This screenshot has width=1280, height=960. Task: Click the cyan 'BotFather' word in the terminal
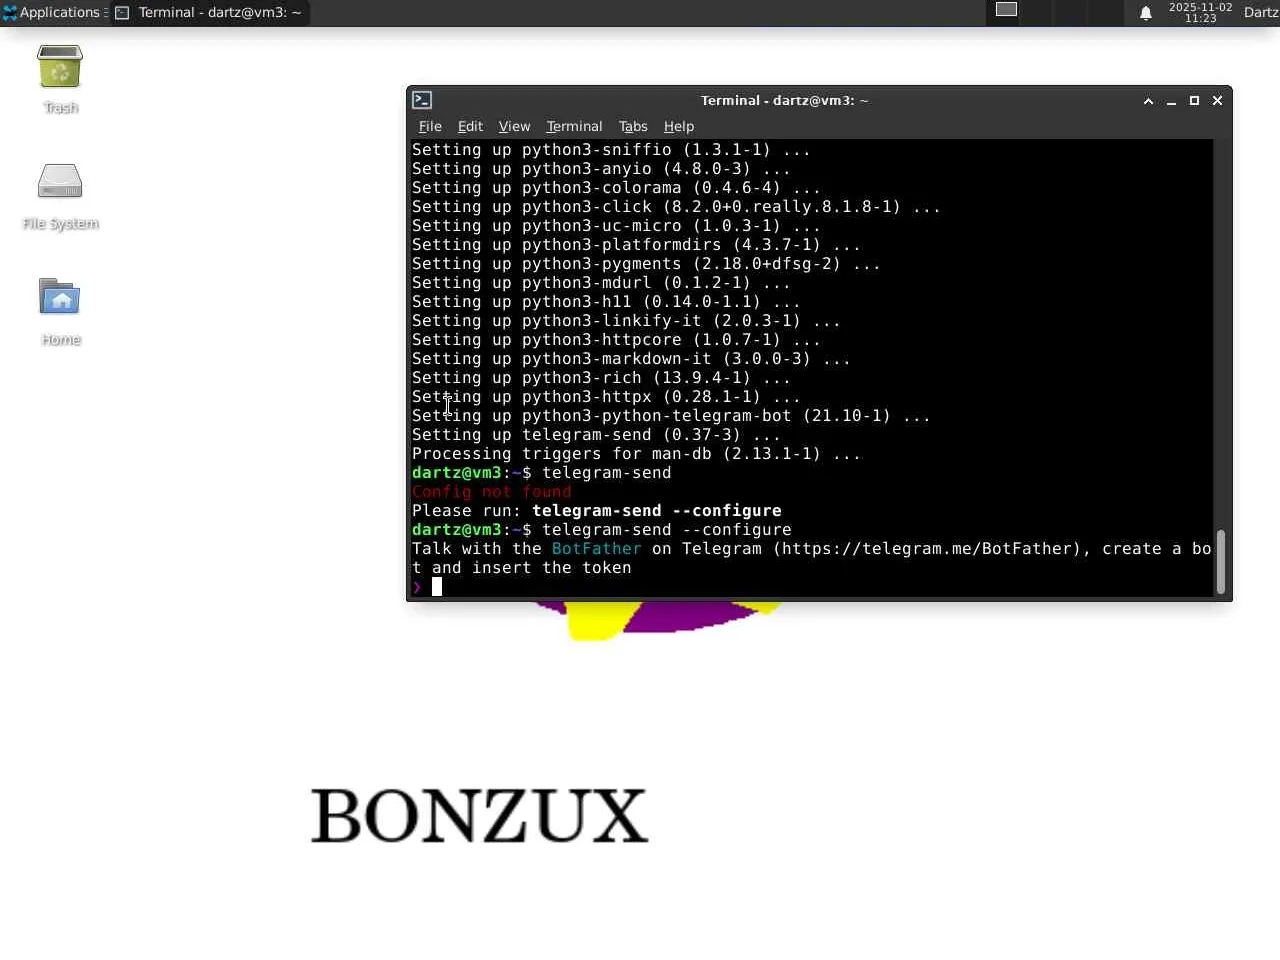597,549
